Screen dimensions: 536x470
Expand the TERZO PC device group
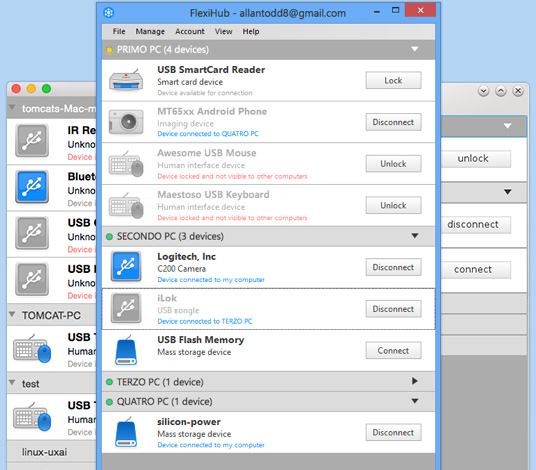(x=415, y=381)
